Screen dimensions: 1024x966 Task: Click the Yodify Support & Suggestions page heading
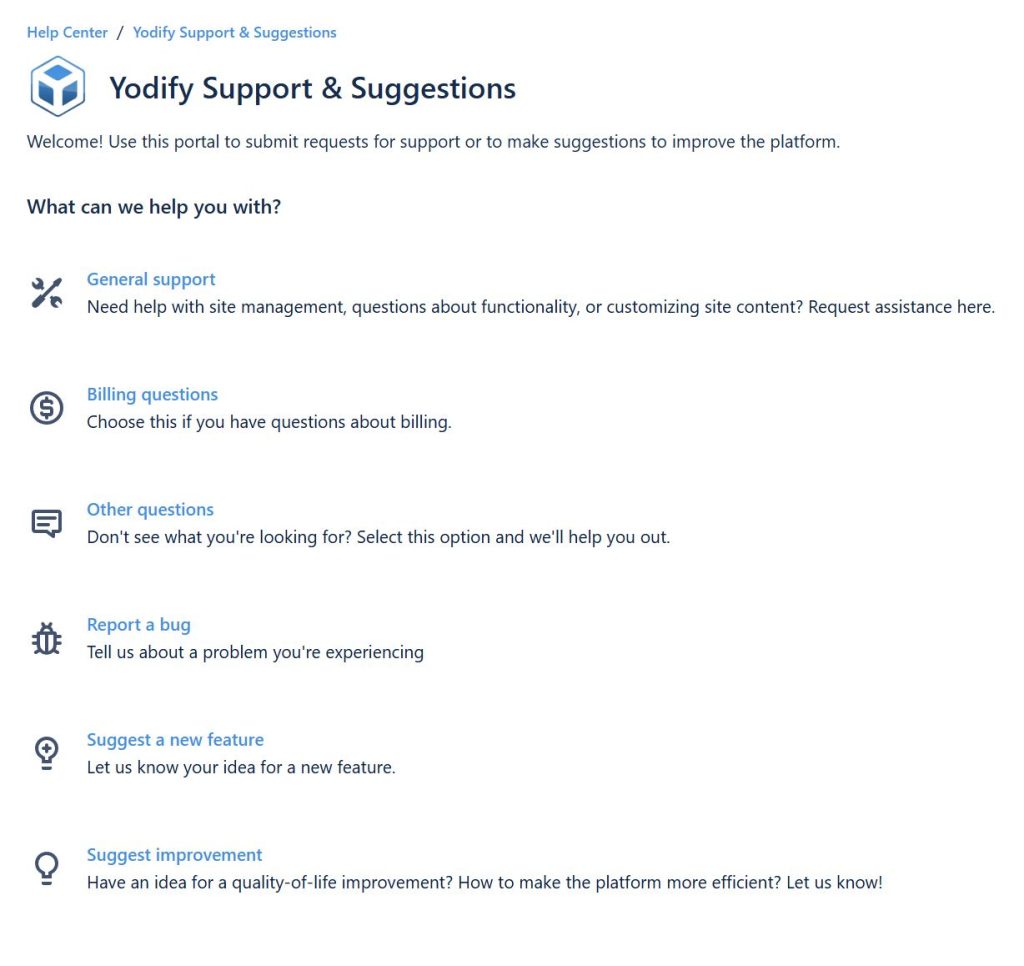312,88
